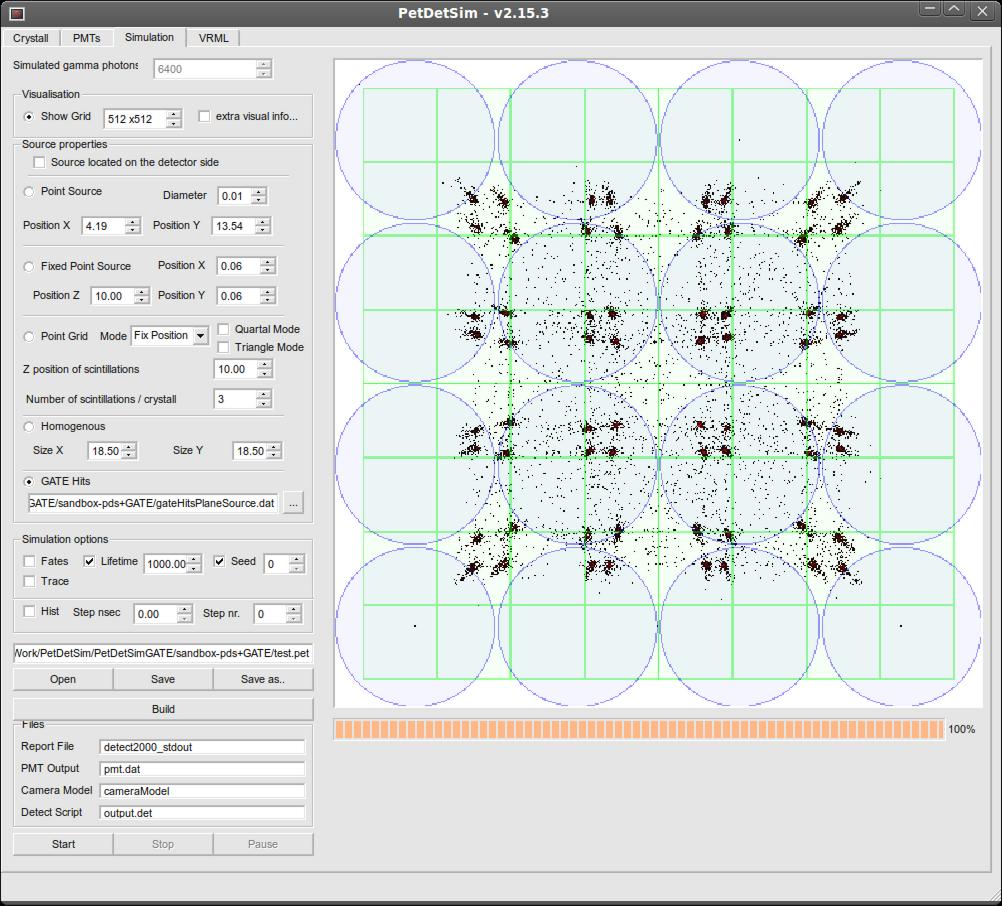Select the Simulation tab
Image resolution: width=1002 pixels, height=906 pixels.
pyautogui.click(x=150, y=37)
